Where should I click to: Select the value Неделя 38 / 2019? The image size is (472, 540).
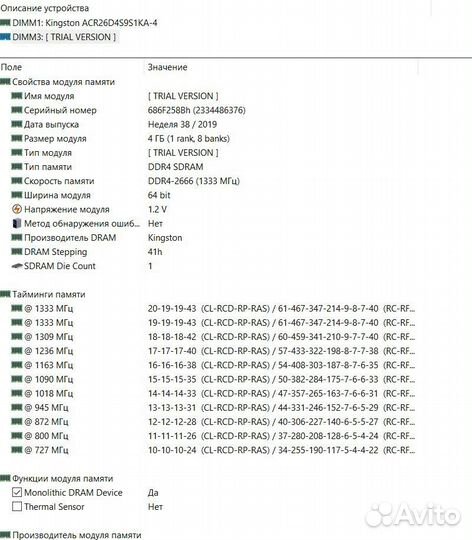click(182, 124)
